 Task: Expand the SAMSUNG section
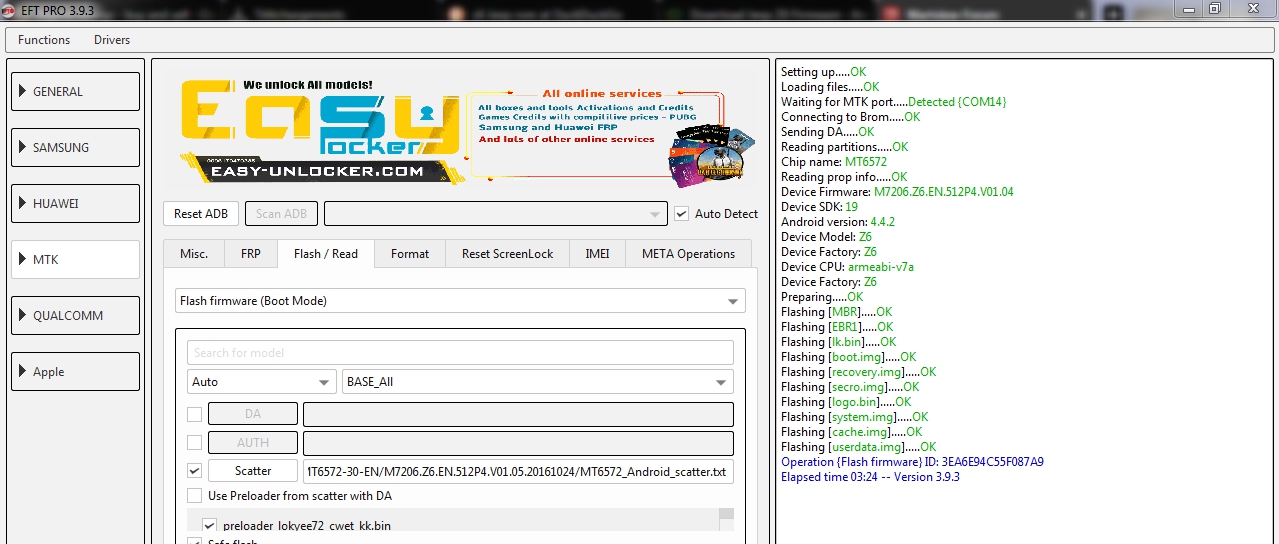[x=76, y=147]
